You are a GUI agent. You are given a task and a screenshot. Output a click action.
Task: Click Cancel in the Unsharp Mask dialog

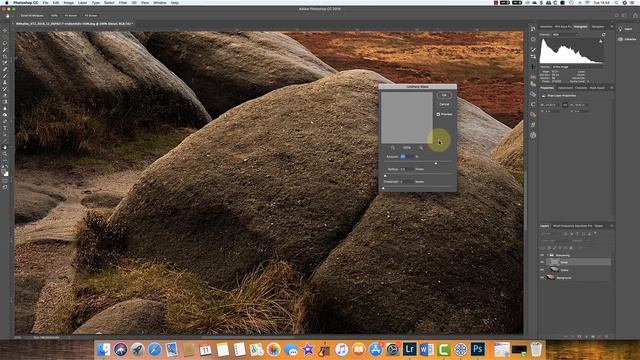444,104
